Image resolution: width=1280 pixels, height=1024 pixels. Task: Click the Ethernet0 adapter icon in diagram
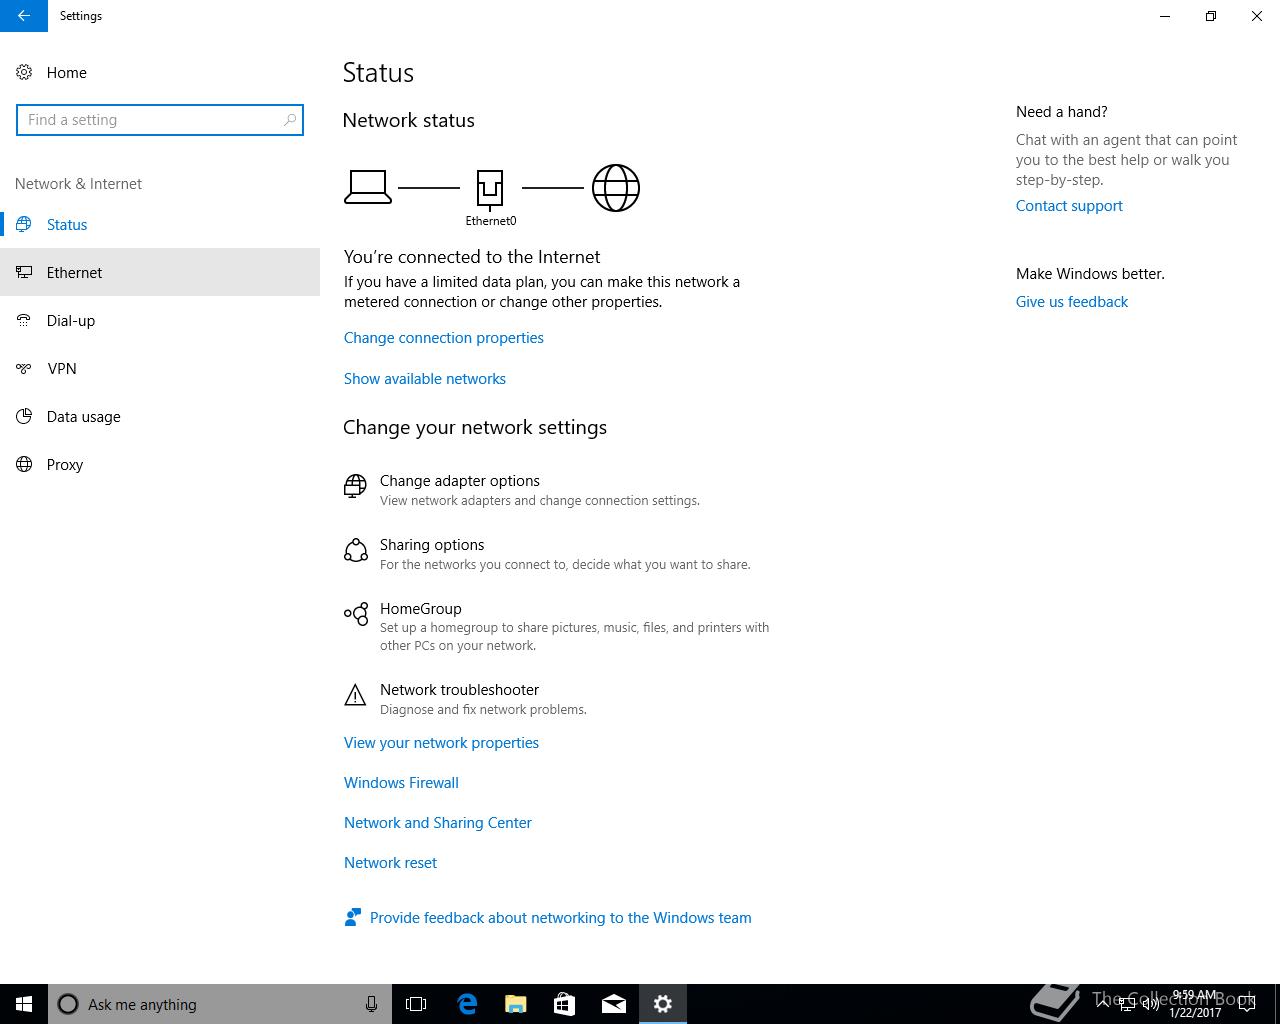pyautogui.click(x=490, y=188)
